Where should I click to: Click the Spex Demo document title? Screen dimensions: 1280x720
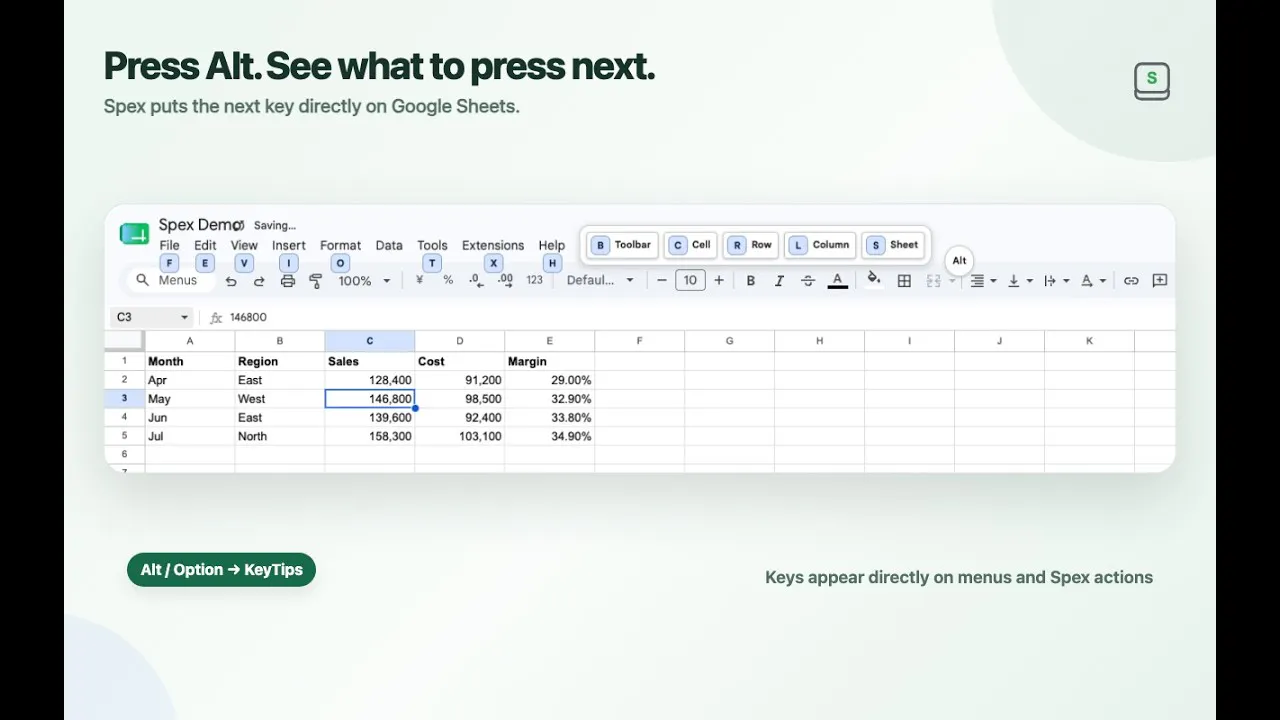click(200, 225)
